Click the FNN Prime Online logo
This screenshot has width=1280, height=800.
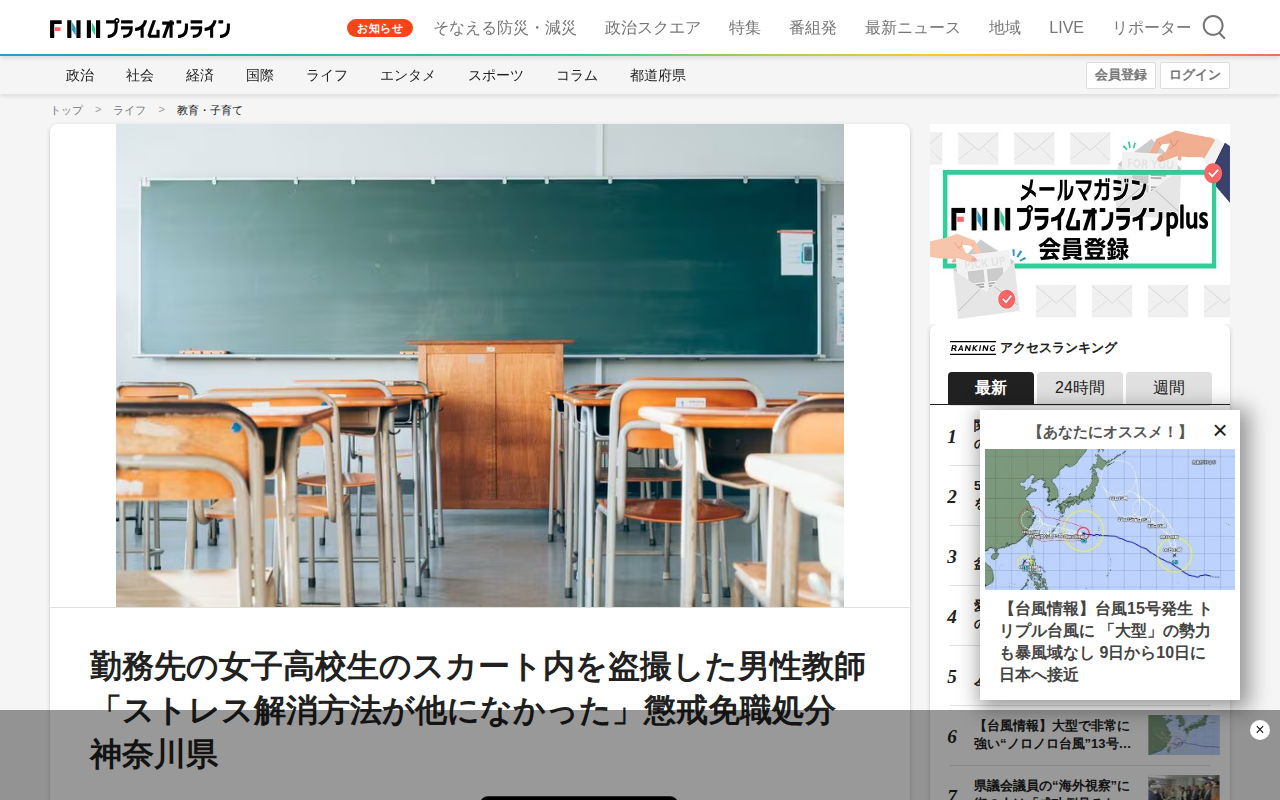(140, 28)
